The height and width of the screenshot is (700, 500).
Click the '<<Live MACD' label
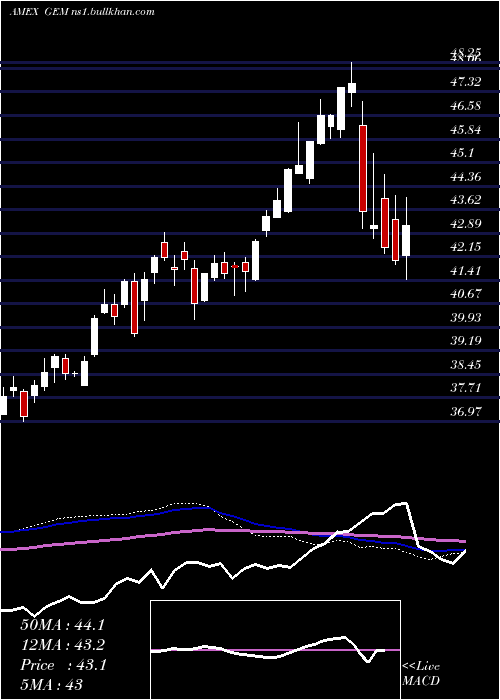coord(421,674)
